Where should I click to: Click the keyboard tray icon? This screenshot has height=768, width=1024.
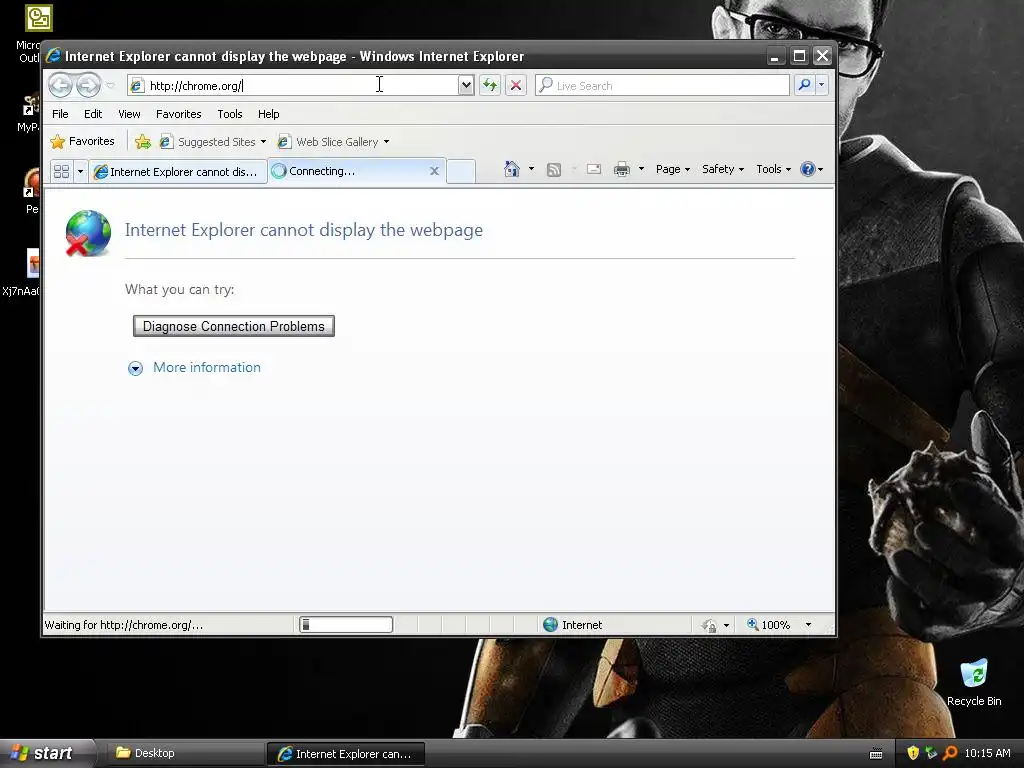tap(876, 754)
